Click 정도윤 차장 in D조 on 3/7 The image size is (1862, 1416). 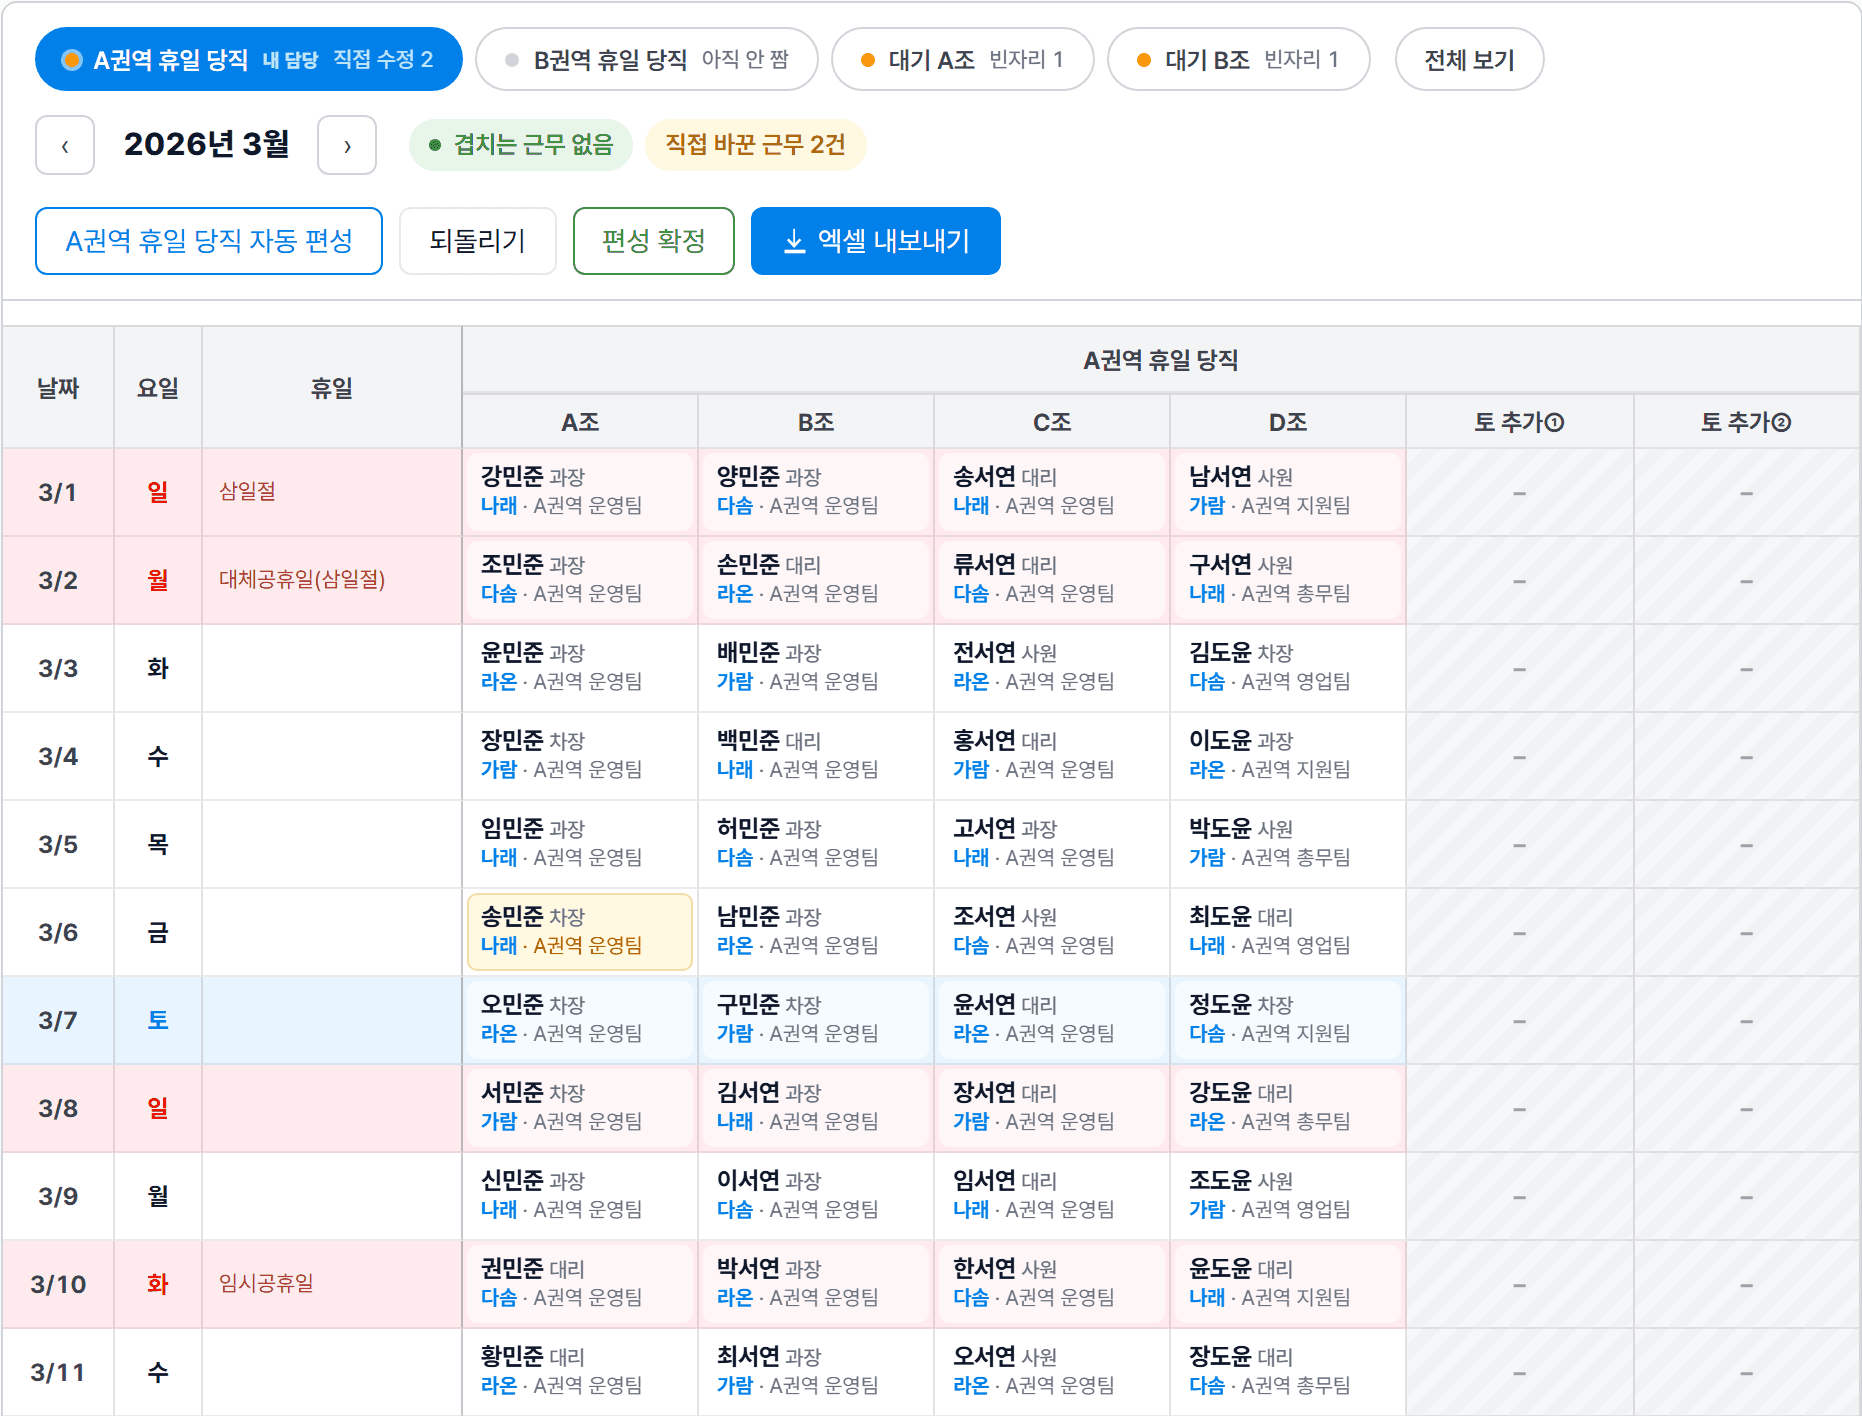pyautogui.click(x=1288, y=1020)
